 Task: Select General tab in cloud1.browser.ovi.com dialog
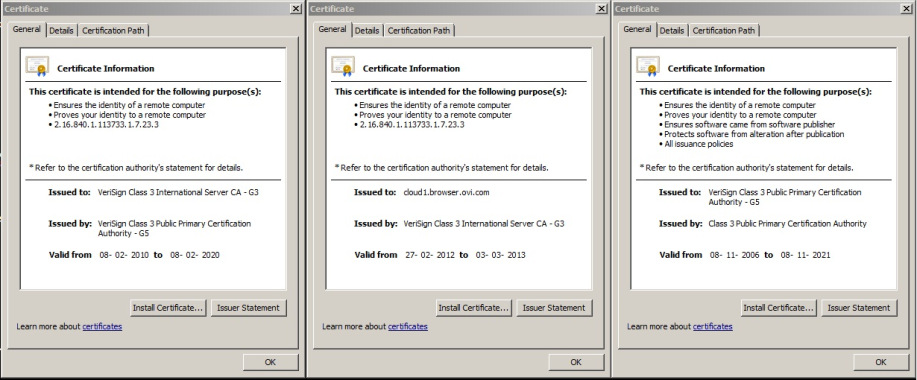(333, 29)
